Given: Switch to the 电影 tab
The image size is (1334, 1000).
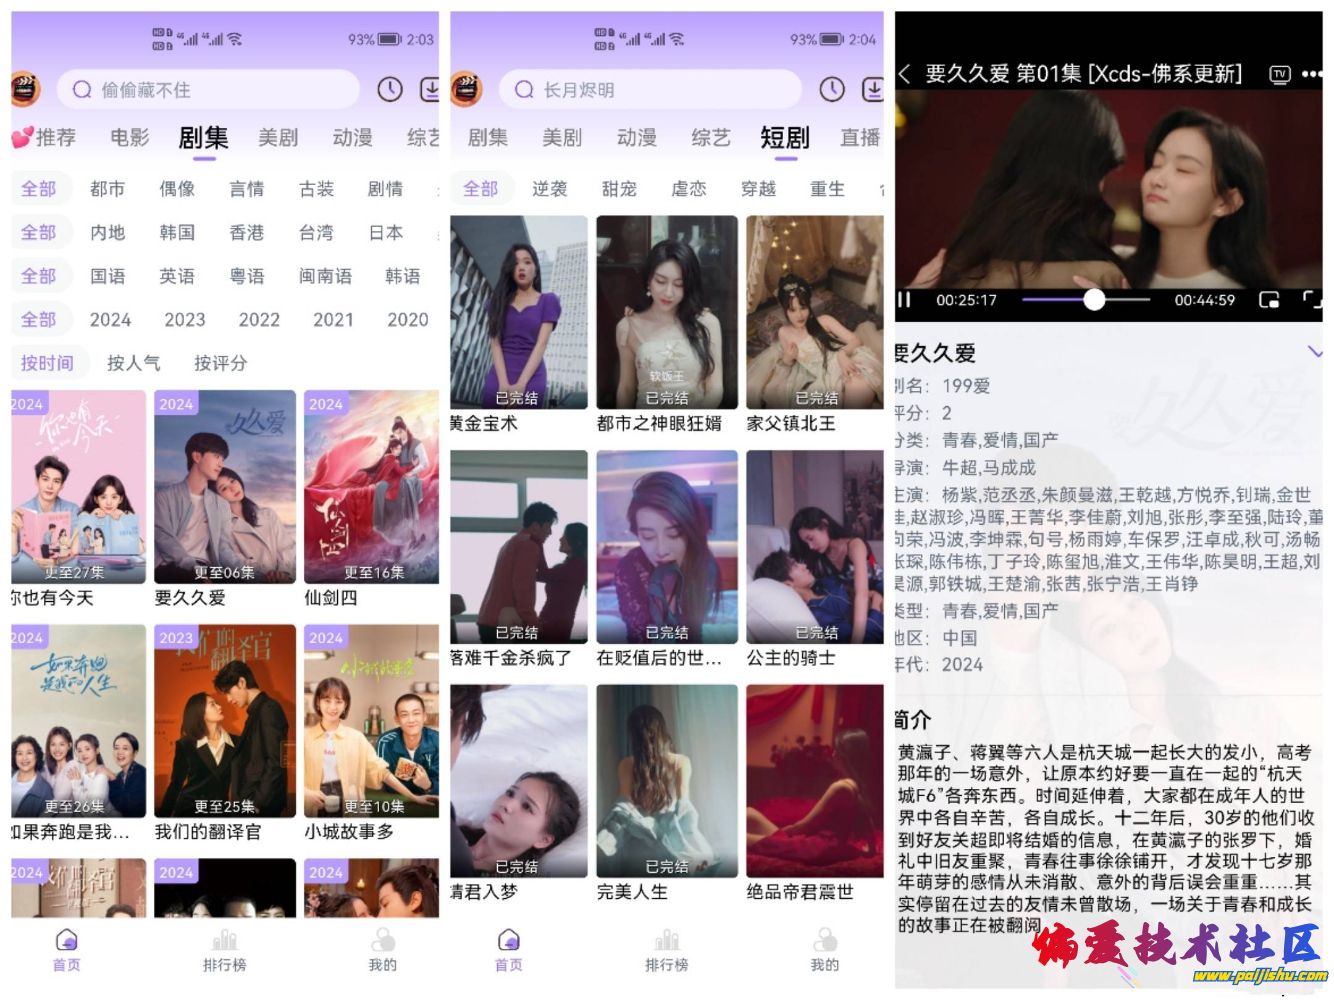Looking at the screenshot, I should [x=129, y=137].
